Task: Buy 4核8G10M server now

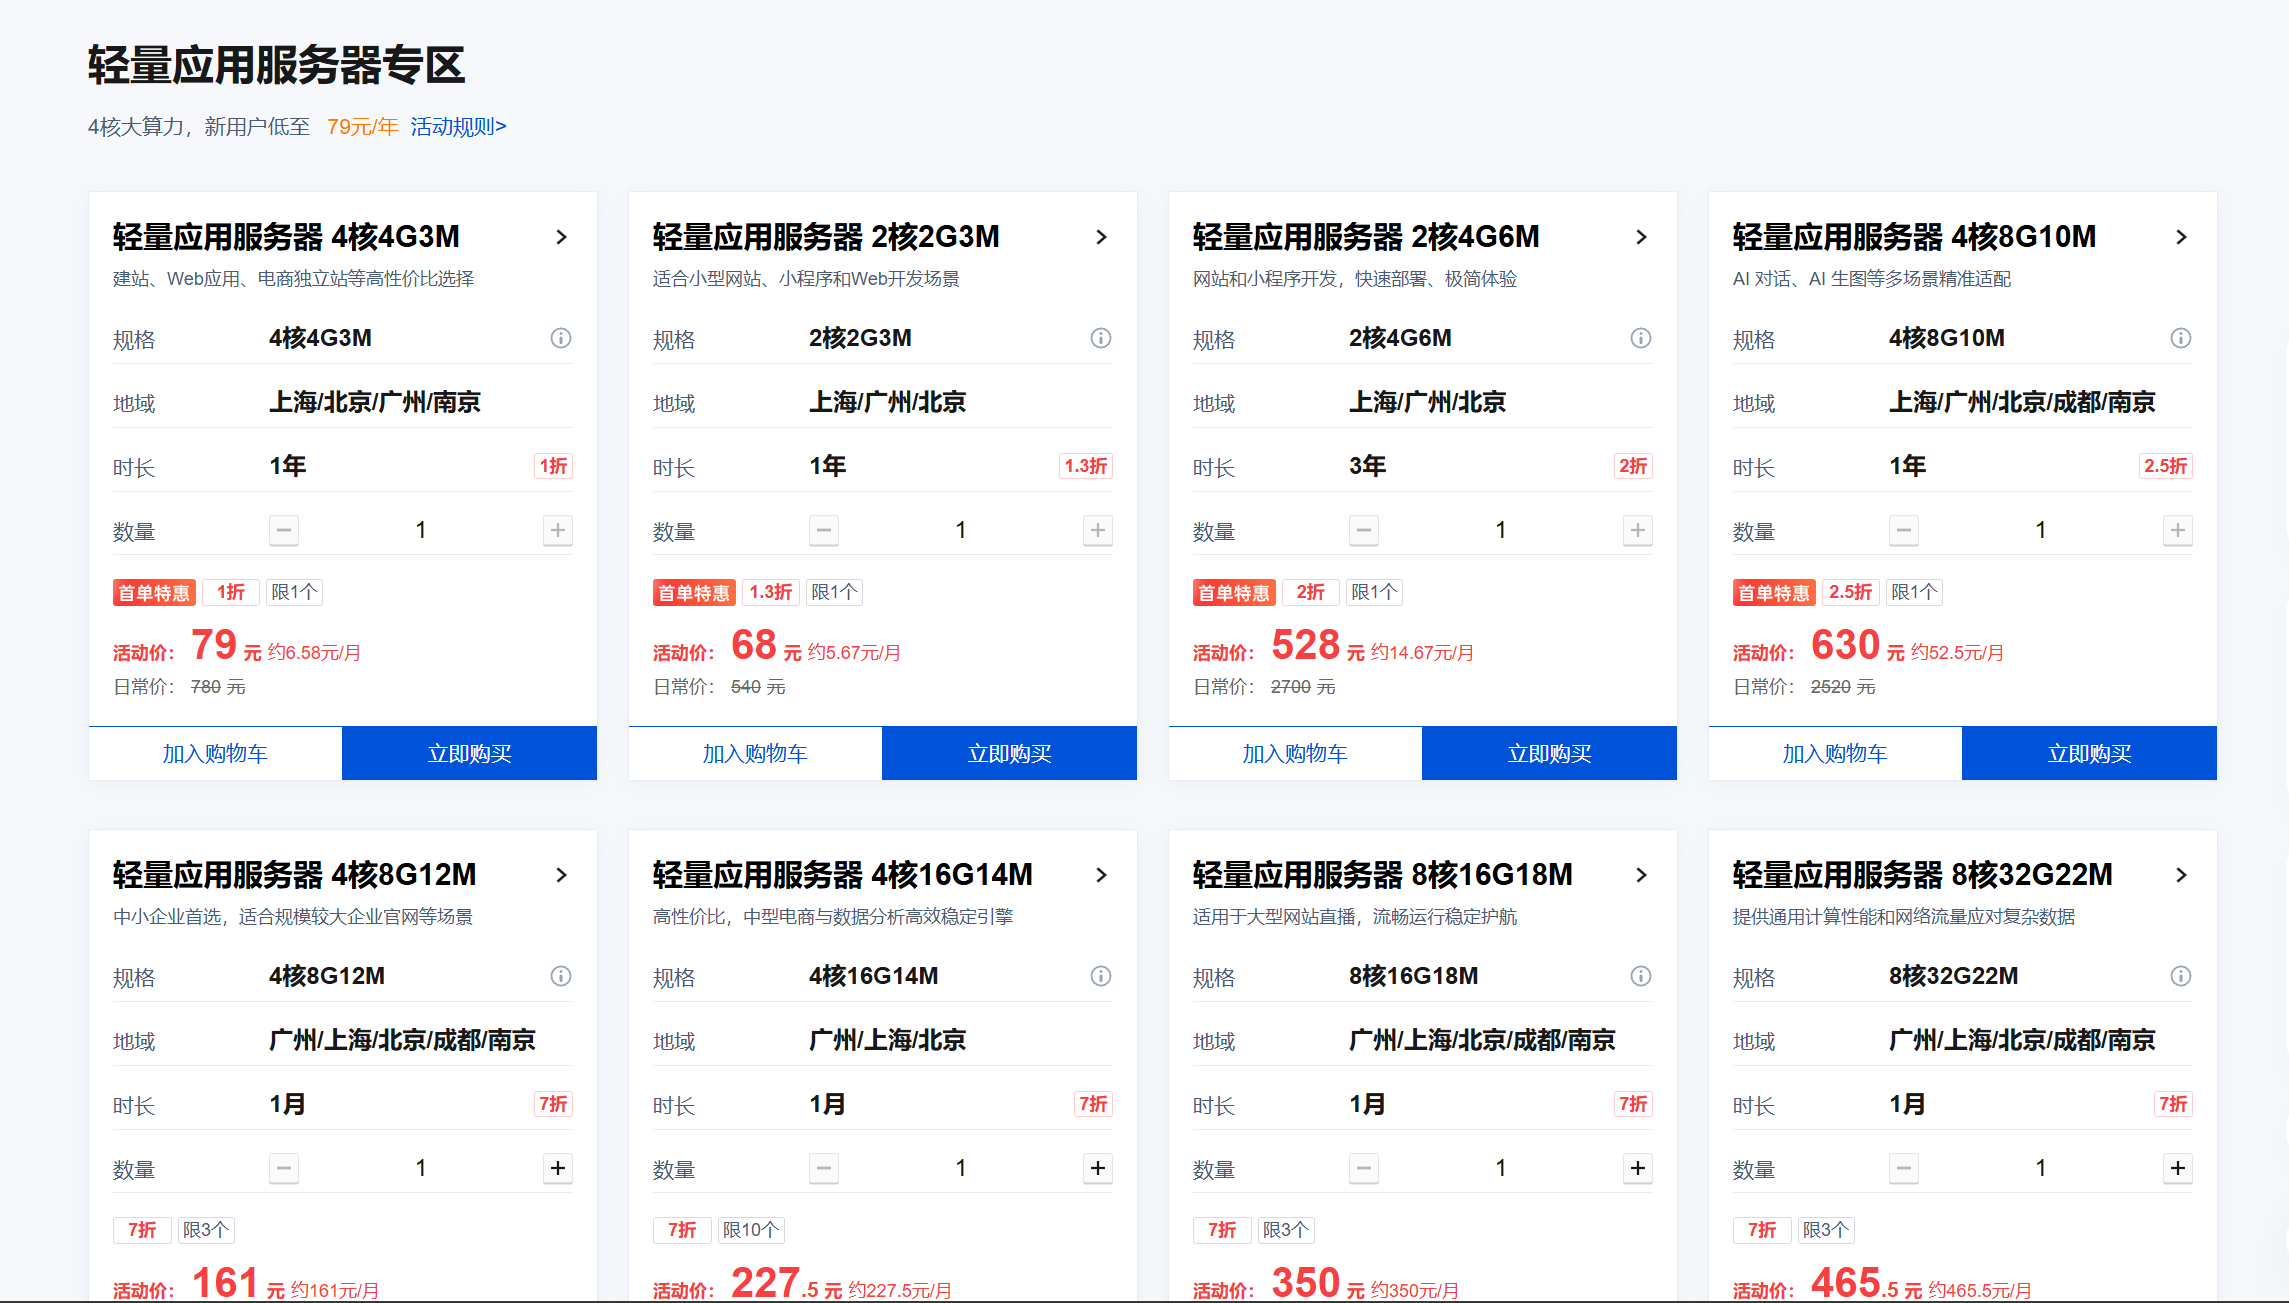Action: pos(2089,753)
